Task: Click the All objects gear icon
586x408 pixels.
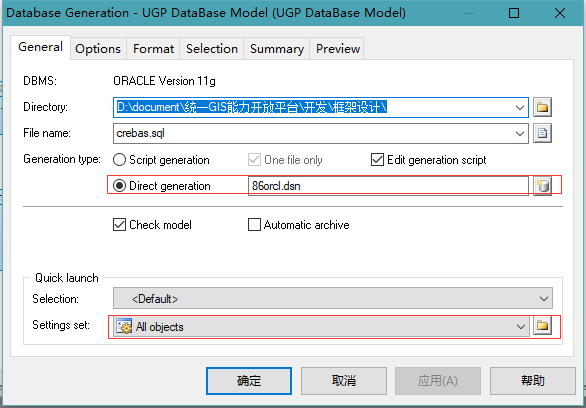Action: (124, 327)
